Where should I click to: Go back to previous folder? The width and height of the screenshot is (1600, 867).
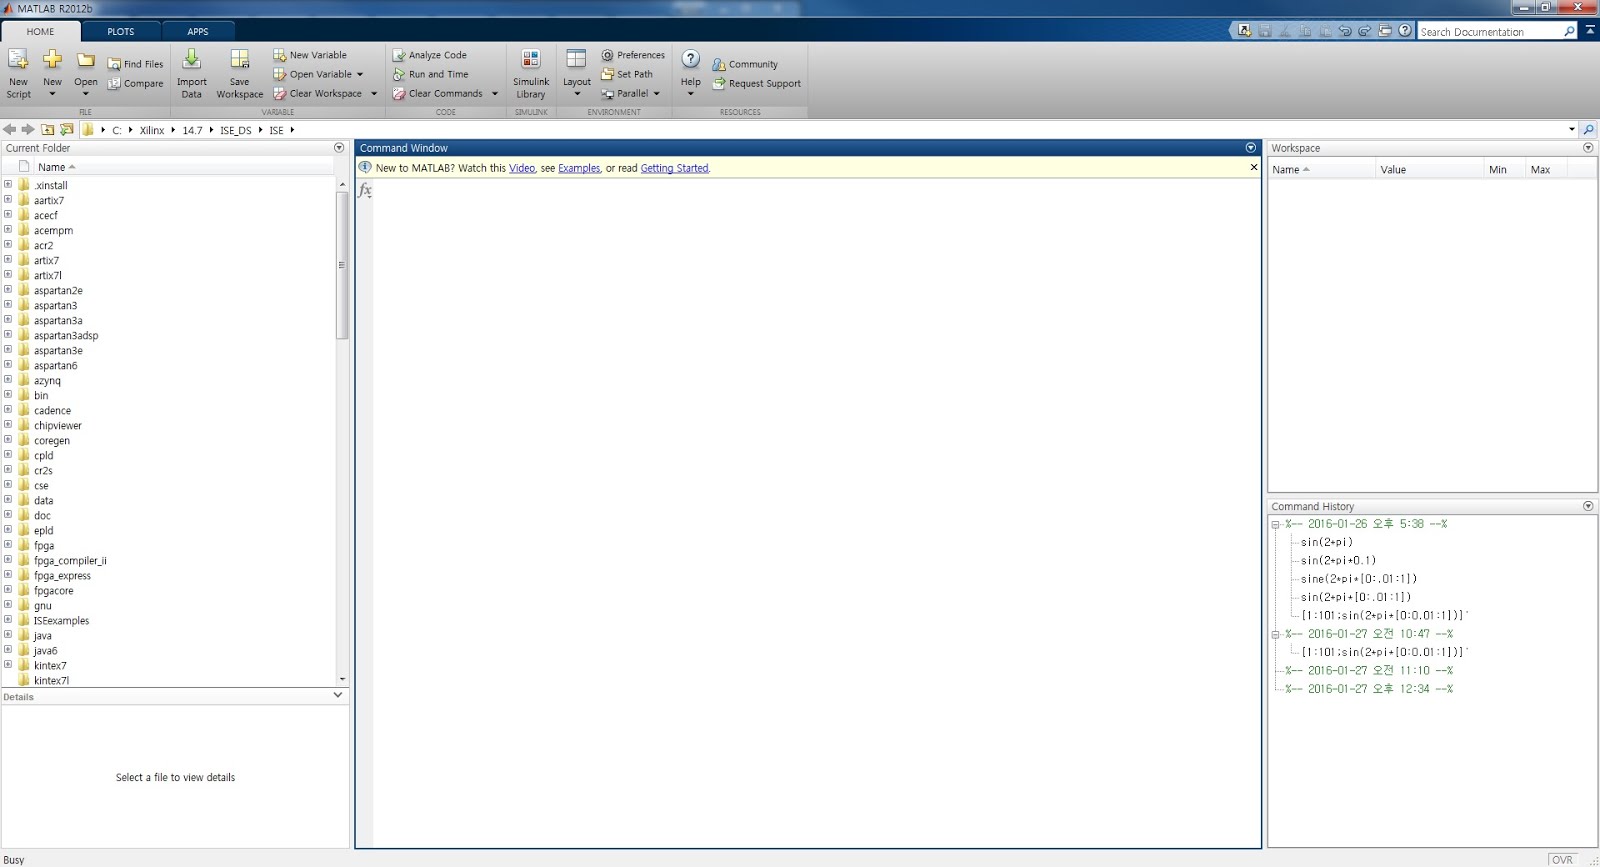pyautogui.click(x=10, y=130)
